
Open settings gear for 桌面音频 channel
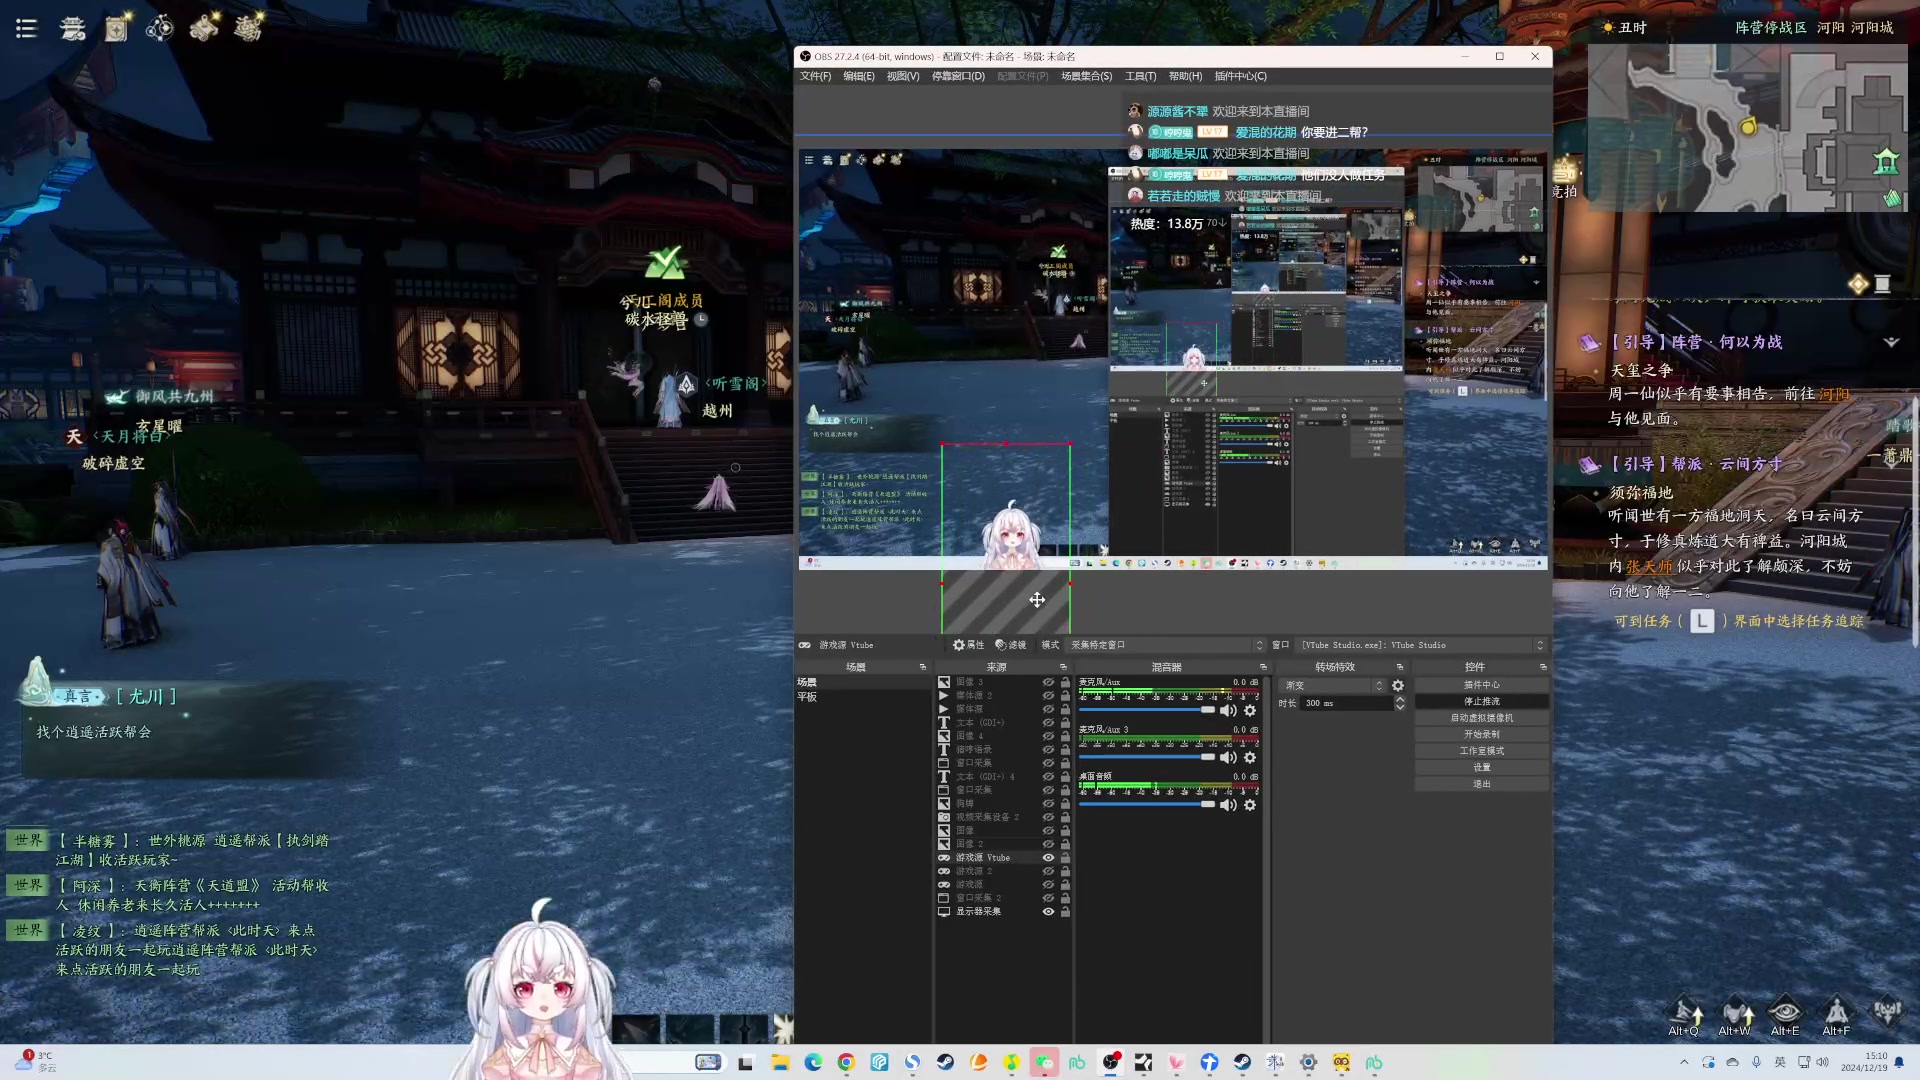1250,805
